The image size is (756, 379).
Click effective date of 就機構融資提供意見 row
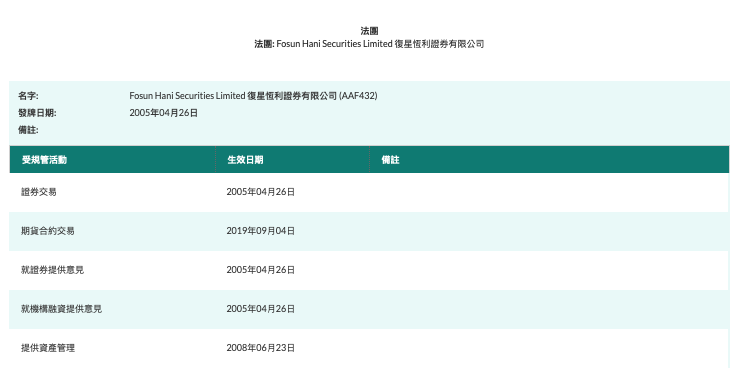tap(260, 309)
